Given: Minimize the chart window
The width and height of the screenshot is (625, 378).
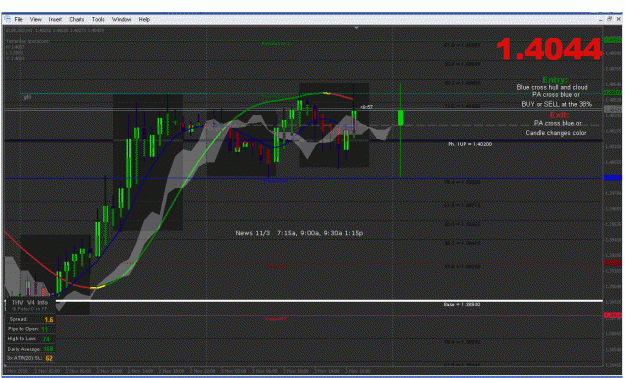Looking at the screenshot, I should (601, 19).
